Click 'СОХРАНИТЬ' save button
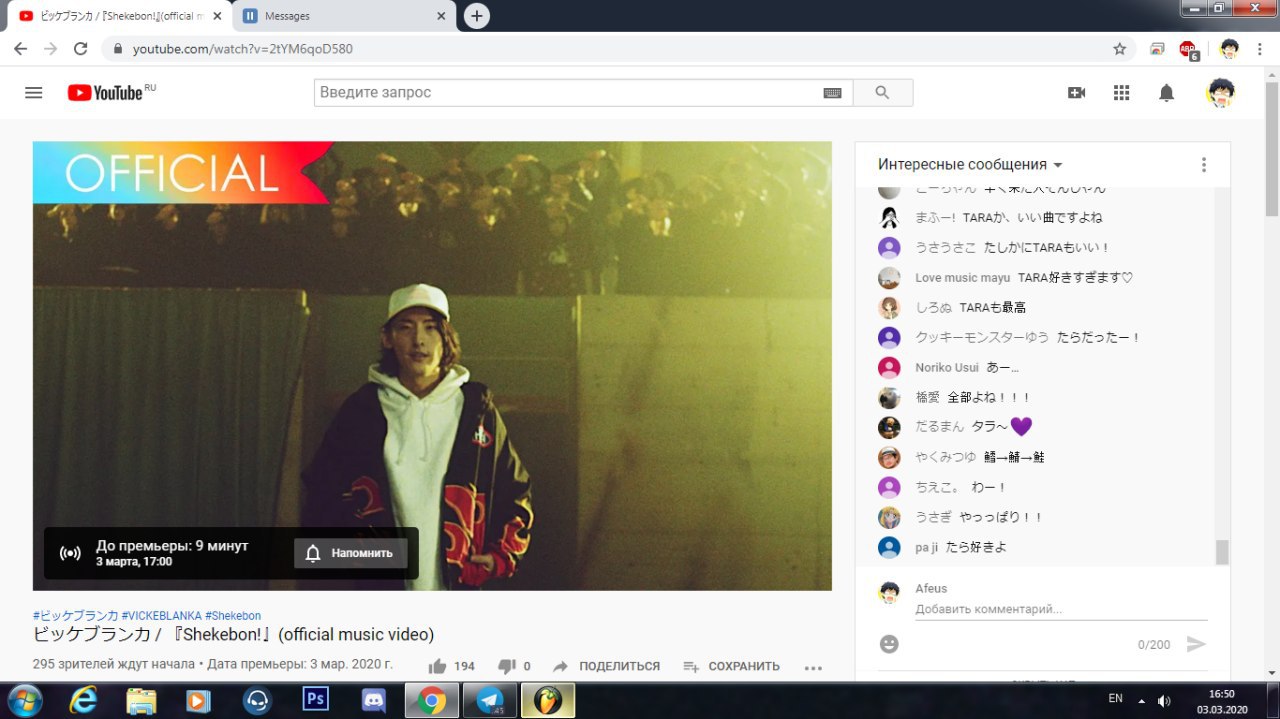 click(731, 666)
